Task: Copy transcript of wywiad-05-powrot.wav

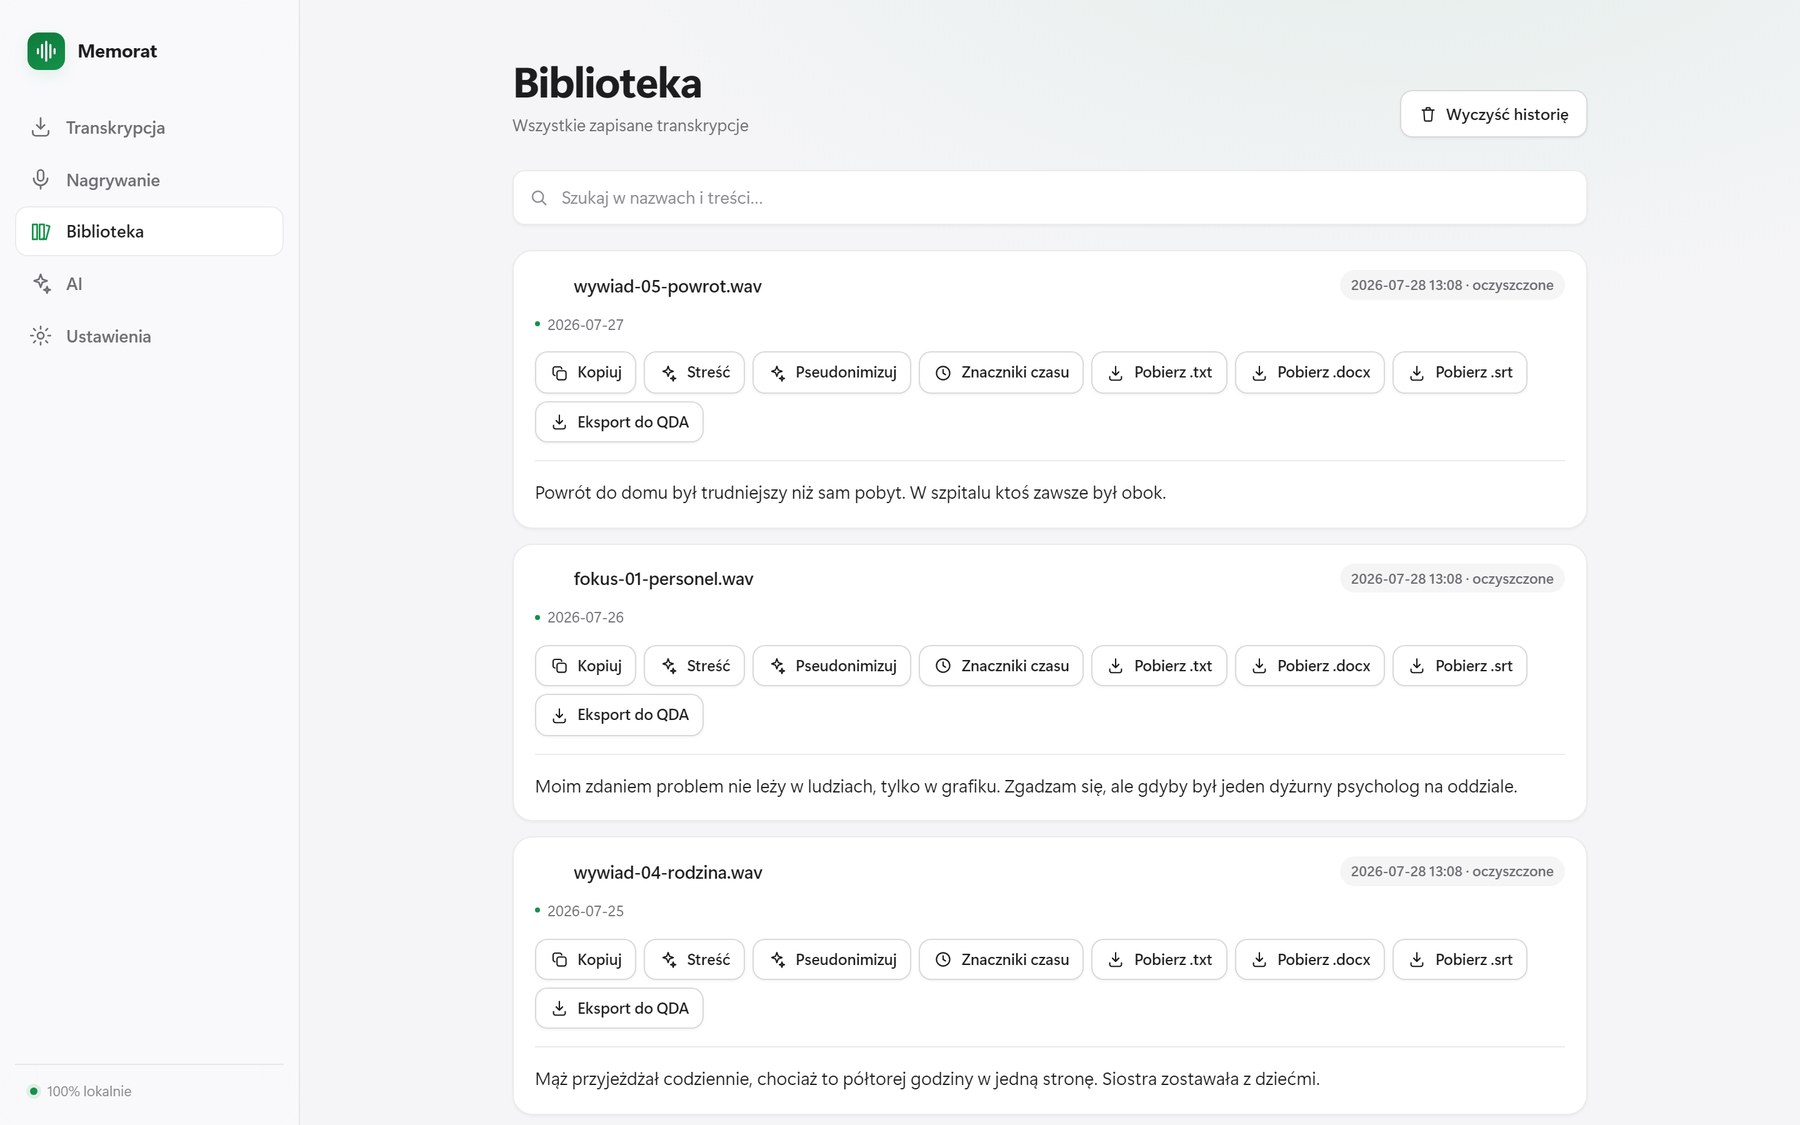Action: (585, 372)
